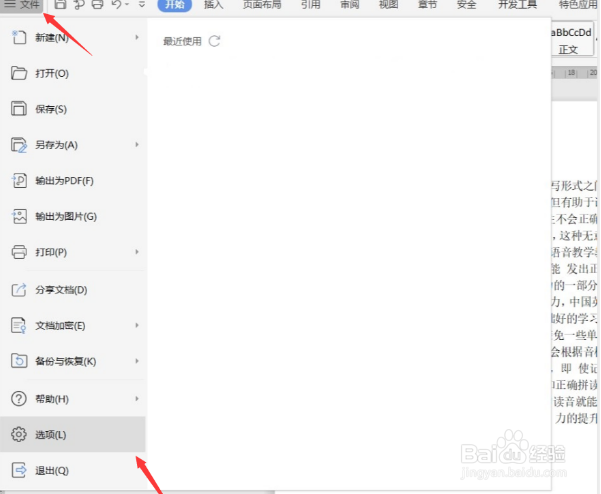Image resolution: width=601 pixels, height=494 pixels.
Task: Expand the quick access toolbar customize arrow
Action: click(x=142, y=5)
